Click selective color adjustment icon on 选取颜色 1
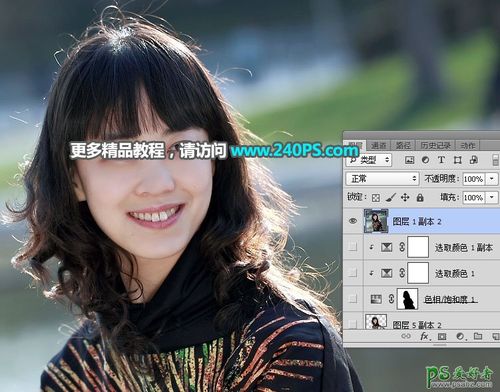The image size is (500, 392). pos(386,273)
